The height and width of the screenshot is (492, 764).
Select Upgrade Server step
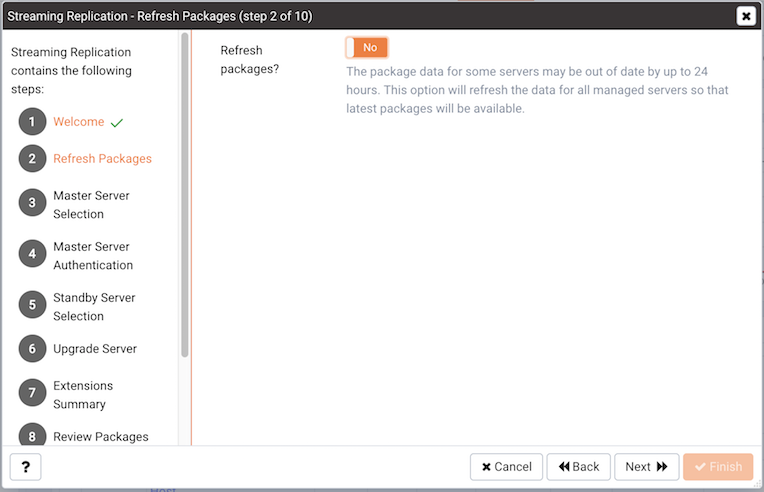95,349
